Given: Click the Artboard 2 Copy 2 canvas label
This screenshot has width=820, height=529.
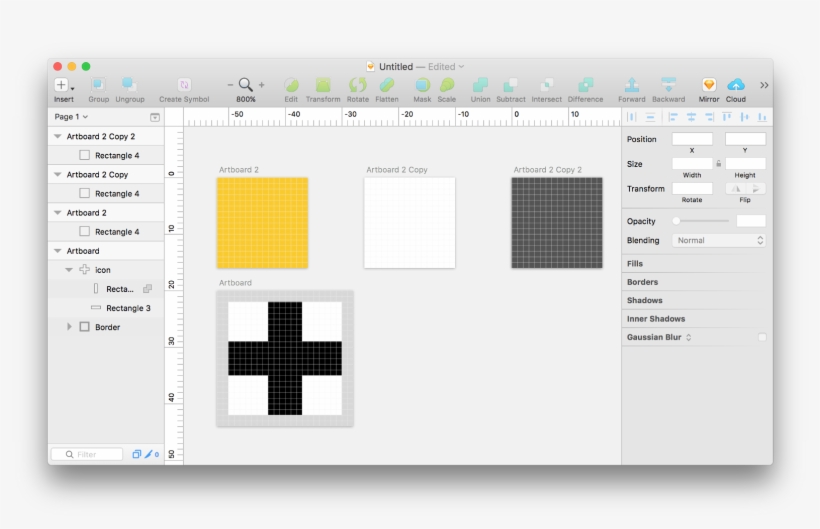Looking at the screenshot, I should click(547, 170).
